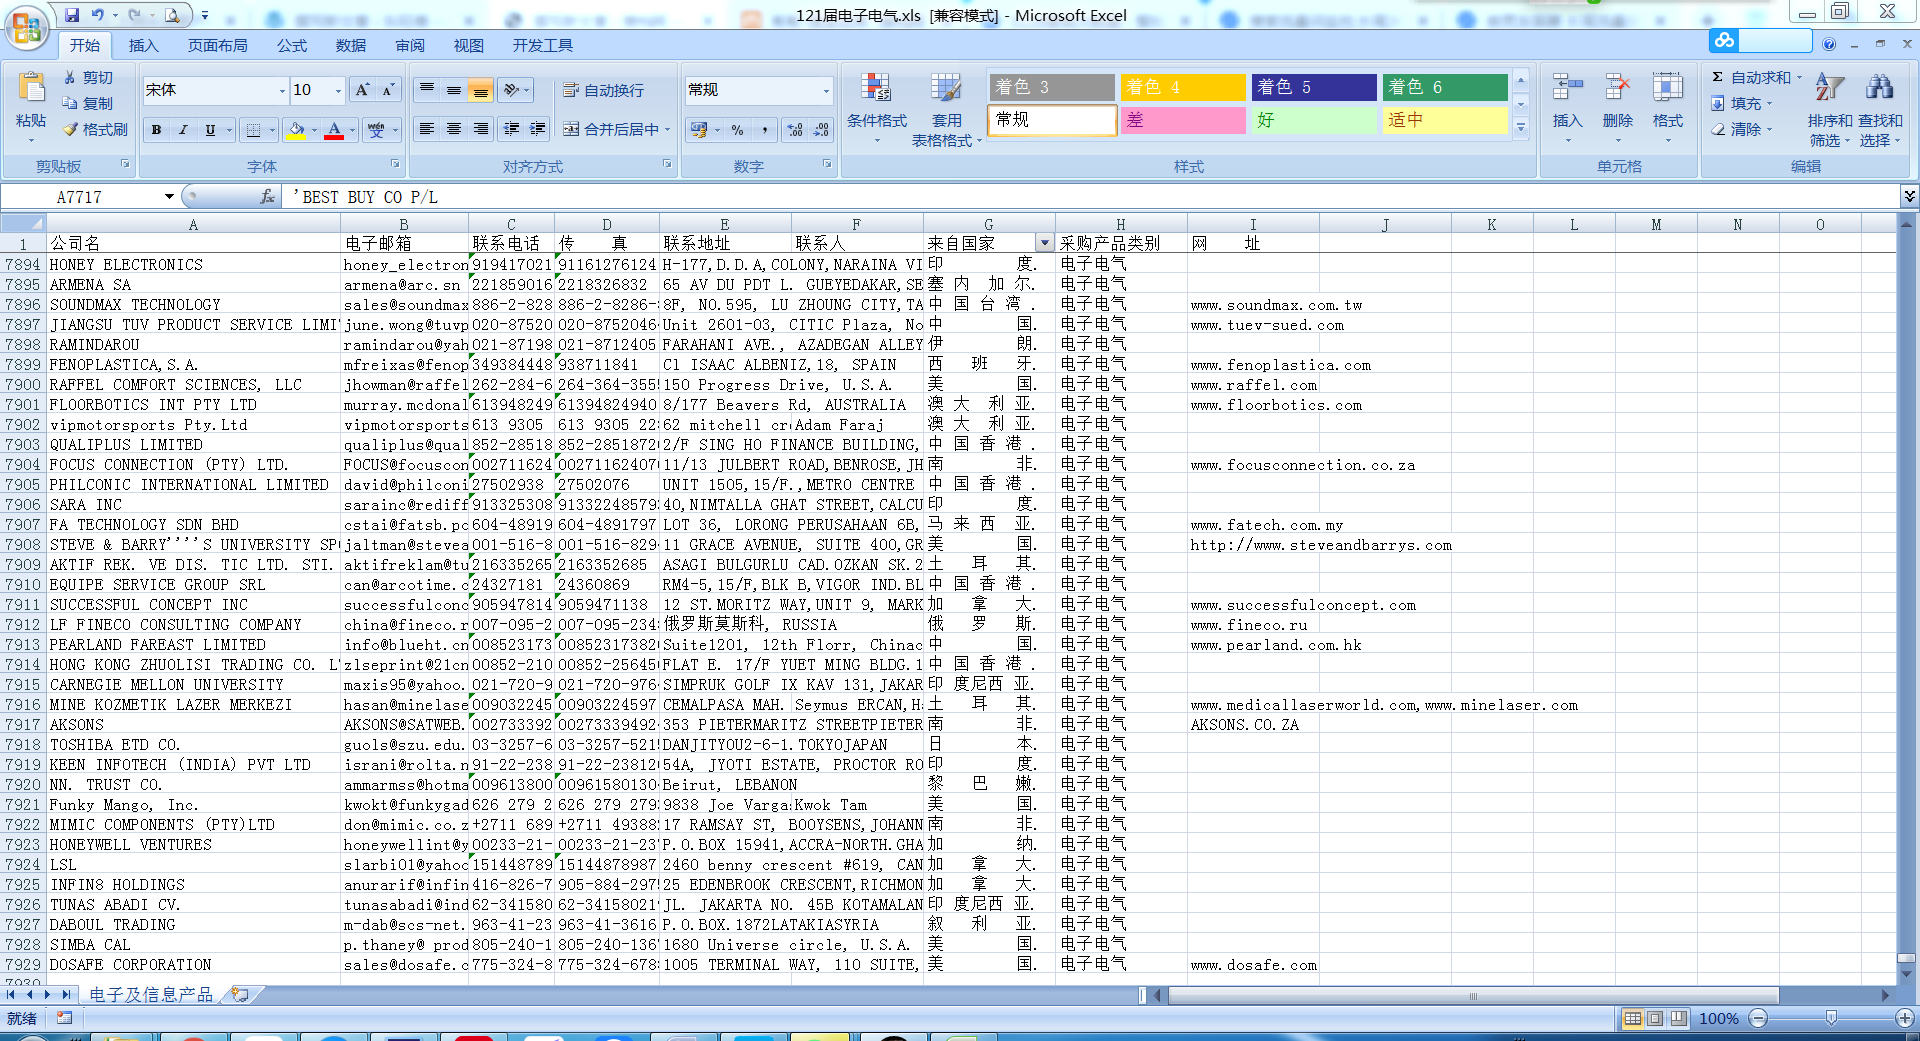Click the Insert cells icon
The width and height of the screenshot is (1920, 1041).
pyautogui.click(x=1567, y=100)
